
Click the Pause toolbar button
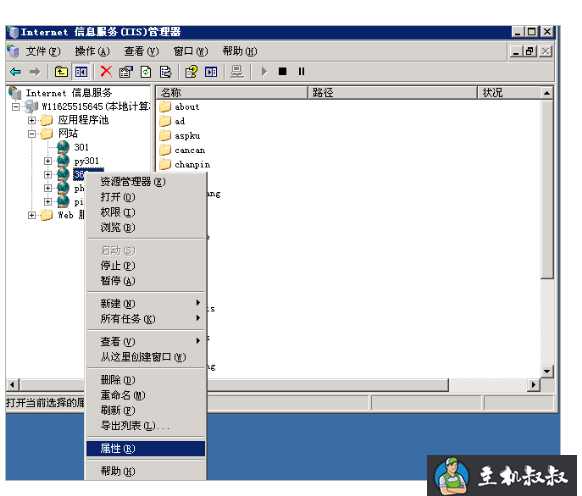pyautogui.click(x=301, y=71)
